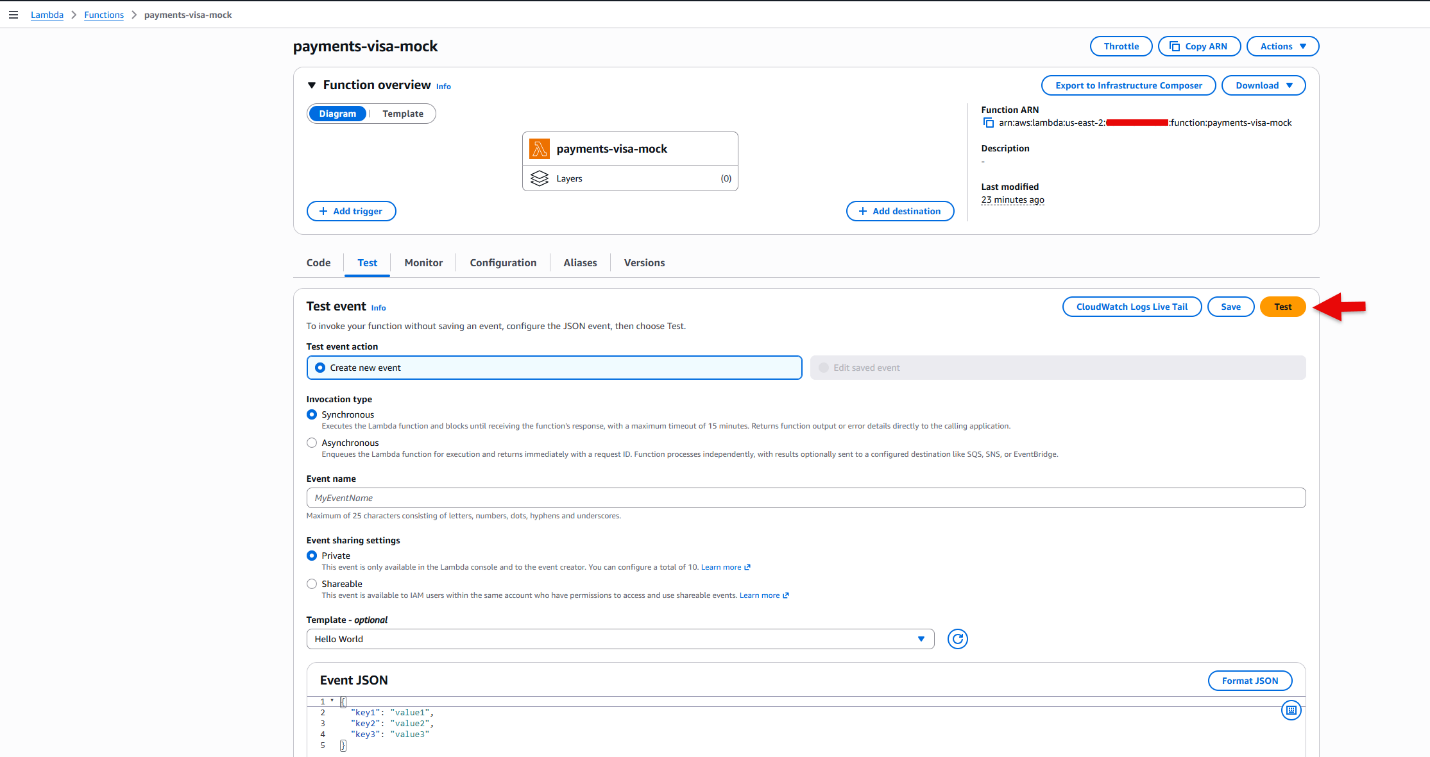Click the Event name input field
The height and width of the screenshot is (757, 1430).
(806, 498)
